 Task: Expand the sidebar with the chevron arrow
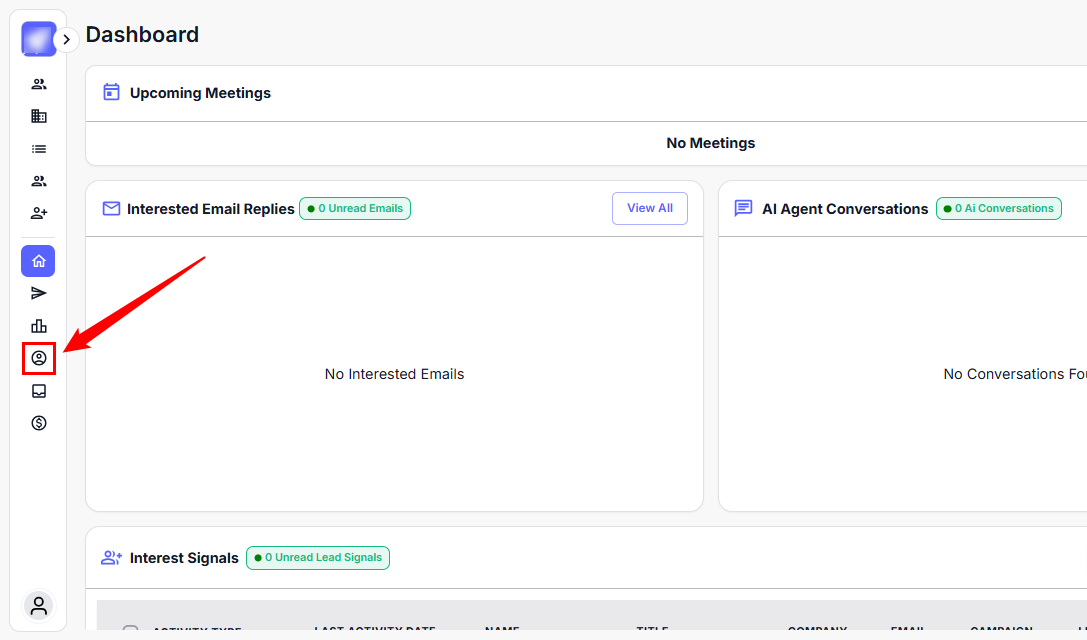(66, 40)
